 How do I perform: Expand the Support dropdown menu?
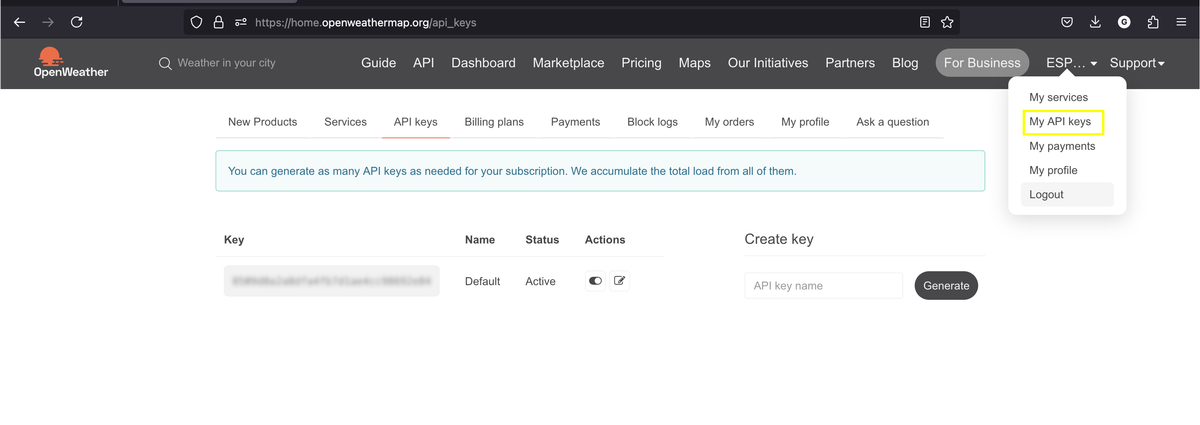1137,63
